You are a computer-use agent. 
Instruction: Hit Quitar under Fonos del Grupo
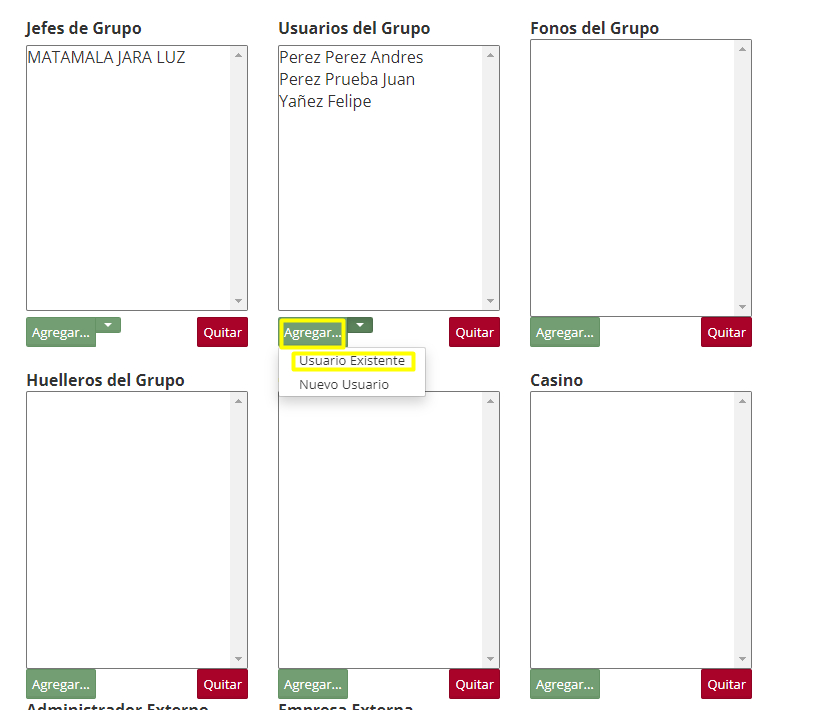pos(726,333)
